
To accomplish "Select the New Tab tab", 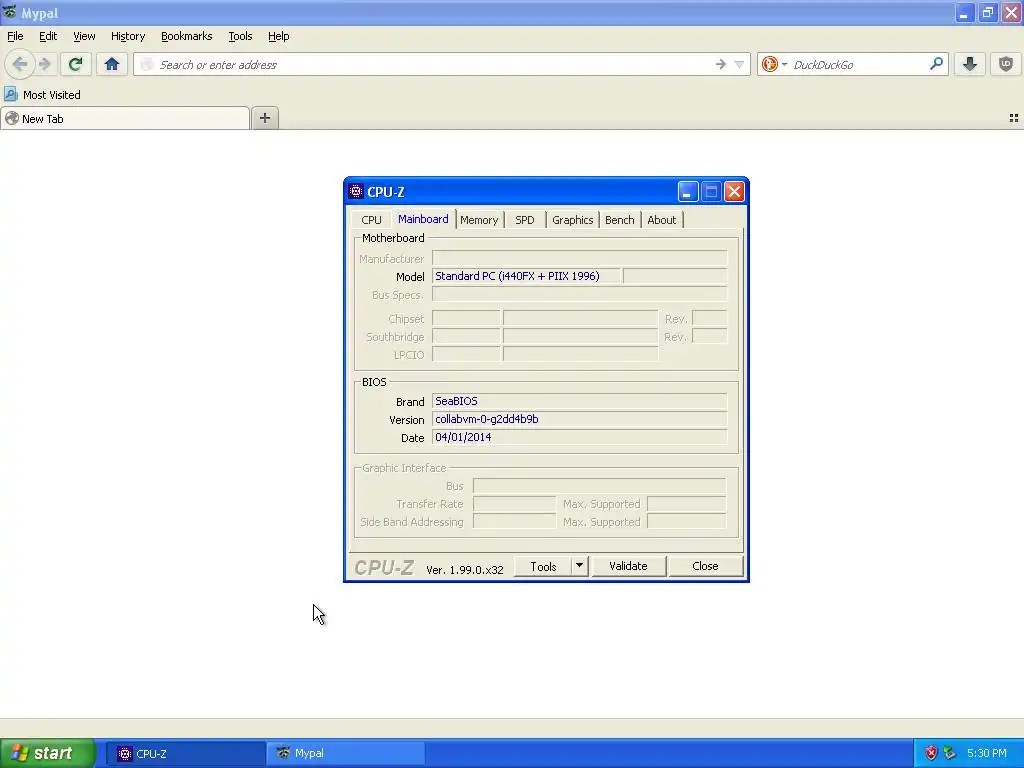I will click(125, 118).
